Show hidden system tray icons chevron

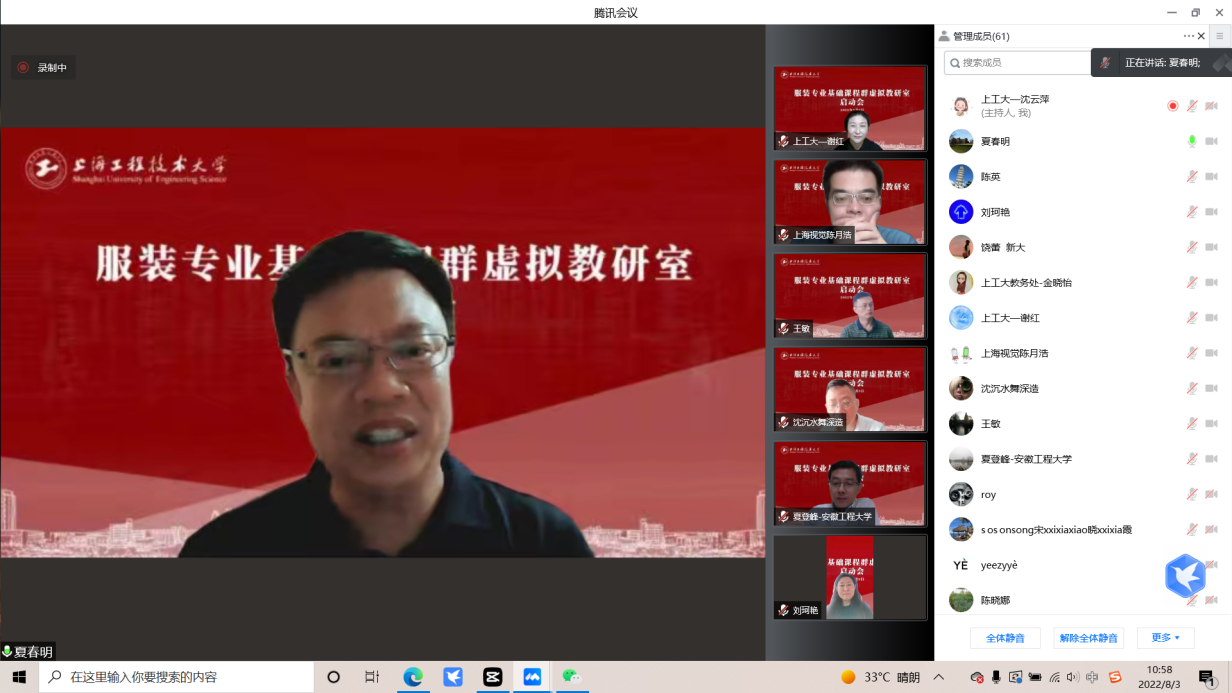[938, 677]
